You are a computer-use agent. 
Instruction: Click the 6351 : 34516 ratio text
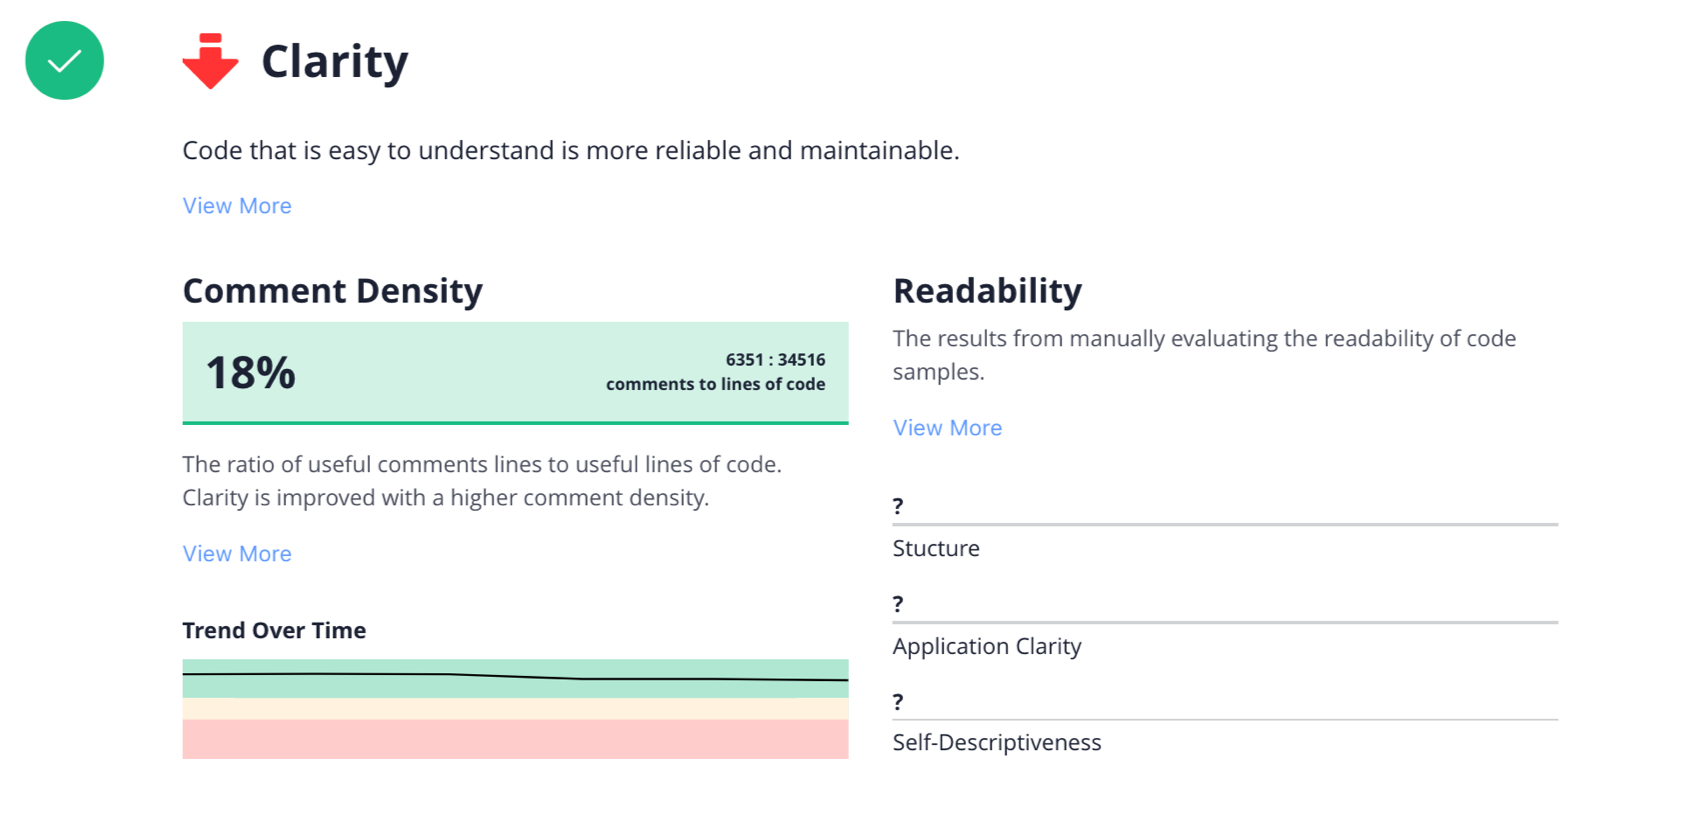tap(775, 360)
